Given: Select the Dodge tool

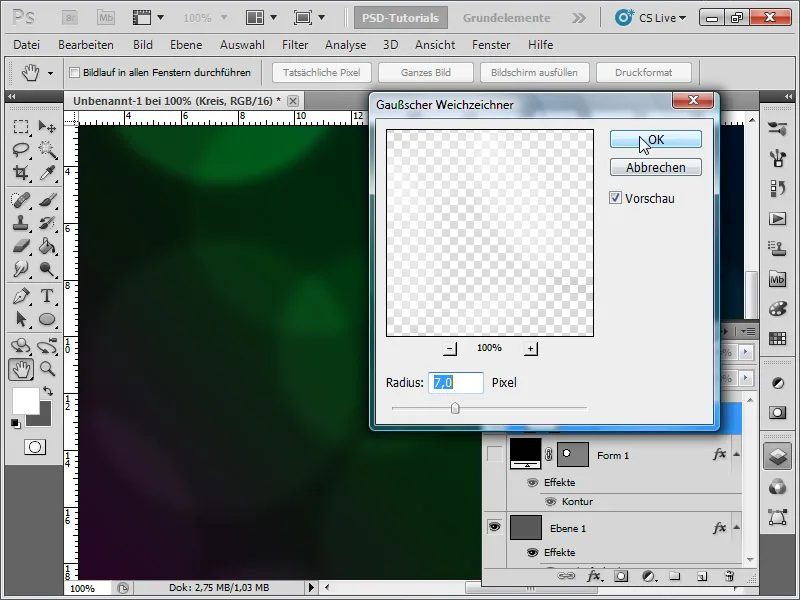Looking at the screenshot, I should pyautogui.click(x=47, y=269).
